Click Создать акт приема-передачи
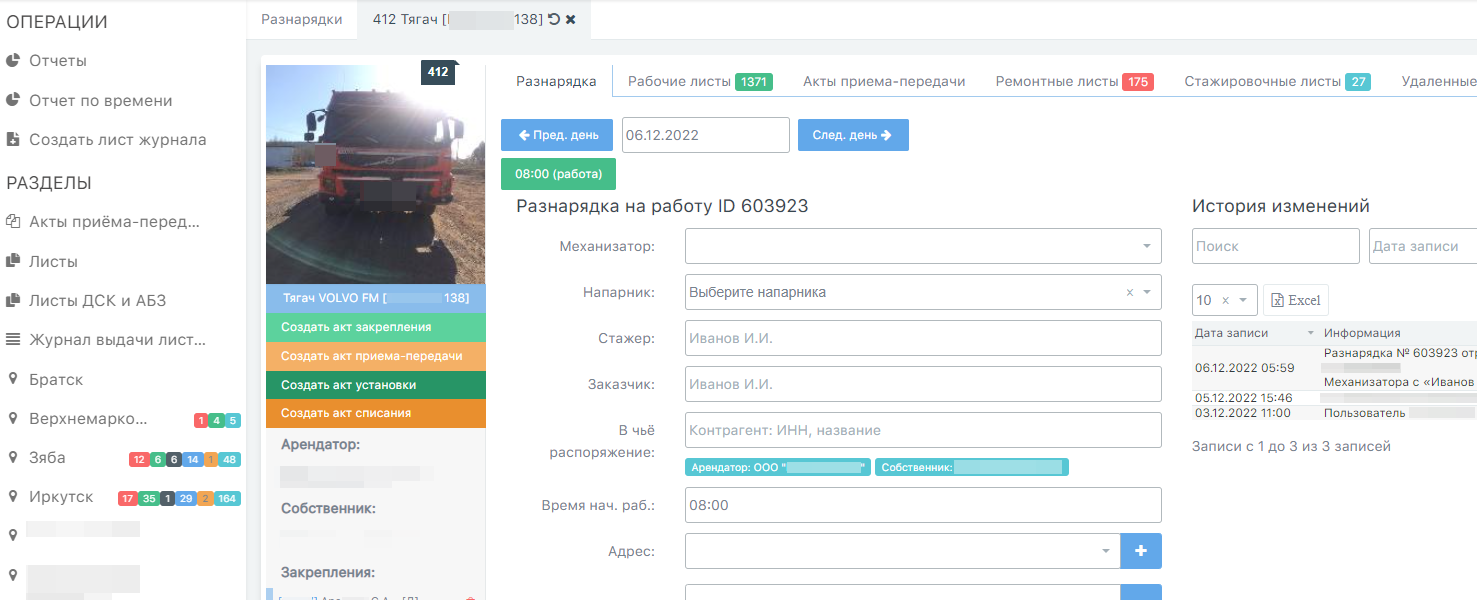This screenshot has height=600, width=1477. point(375,356)
